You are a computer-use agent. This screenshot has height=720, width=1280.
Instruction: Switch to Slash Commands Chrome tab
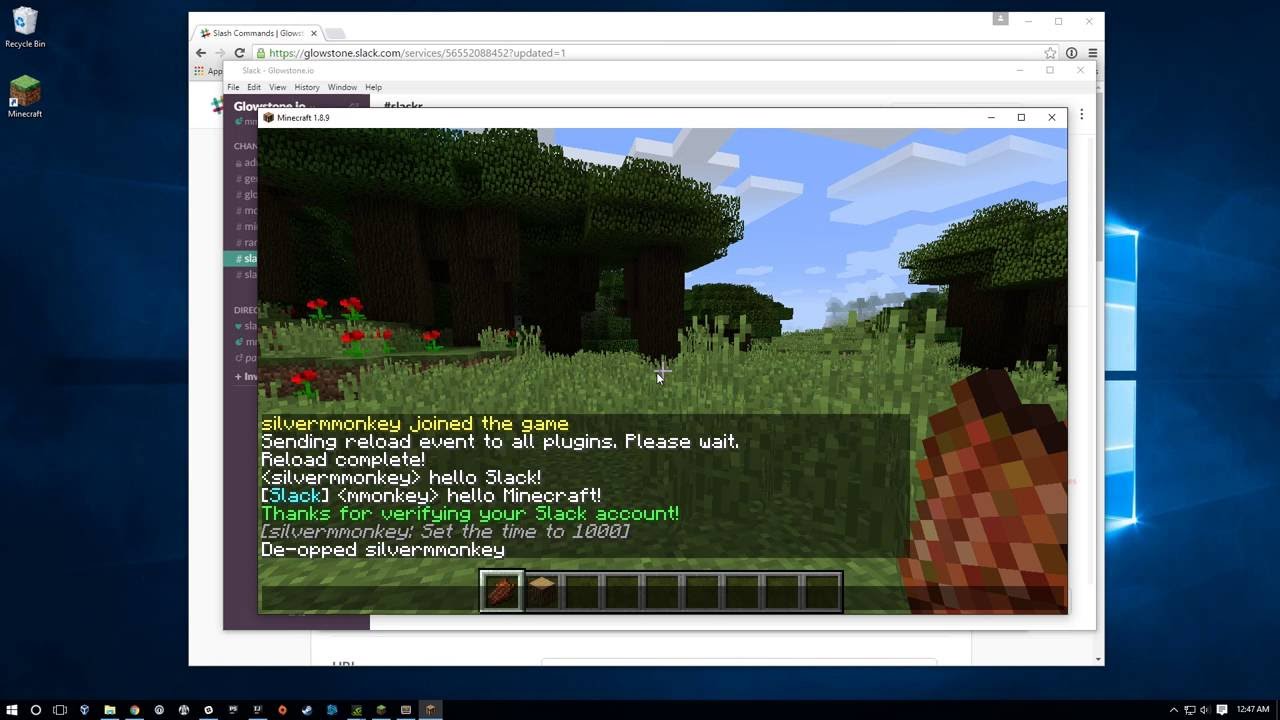tap(257, 33)
